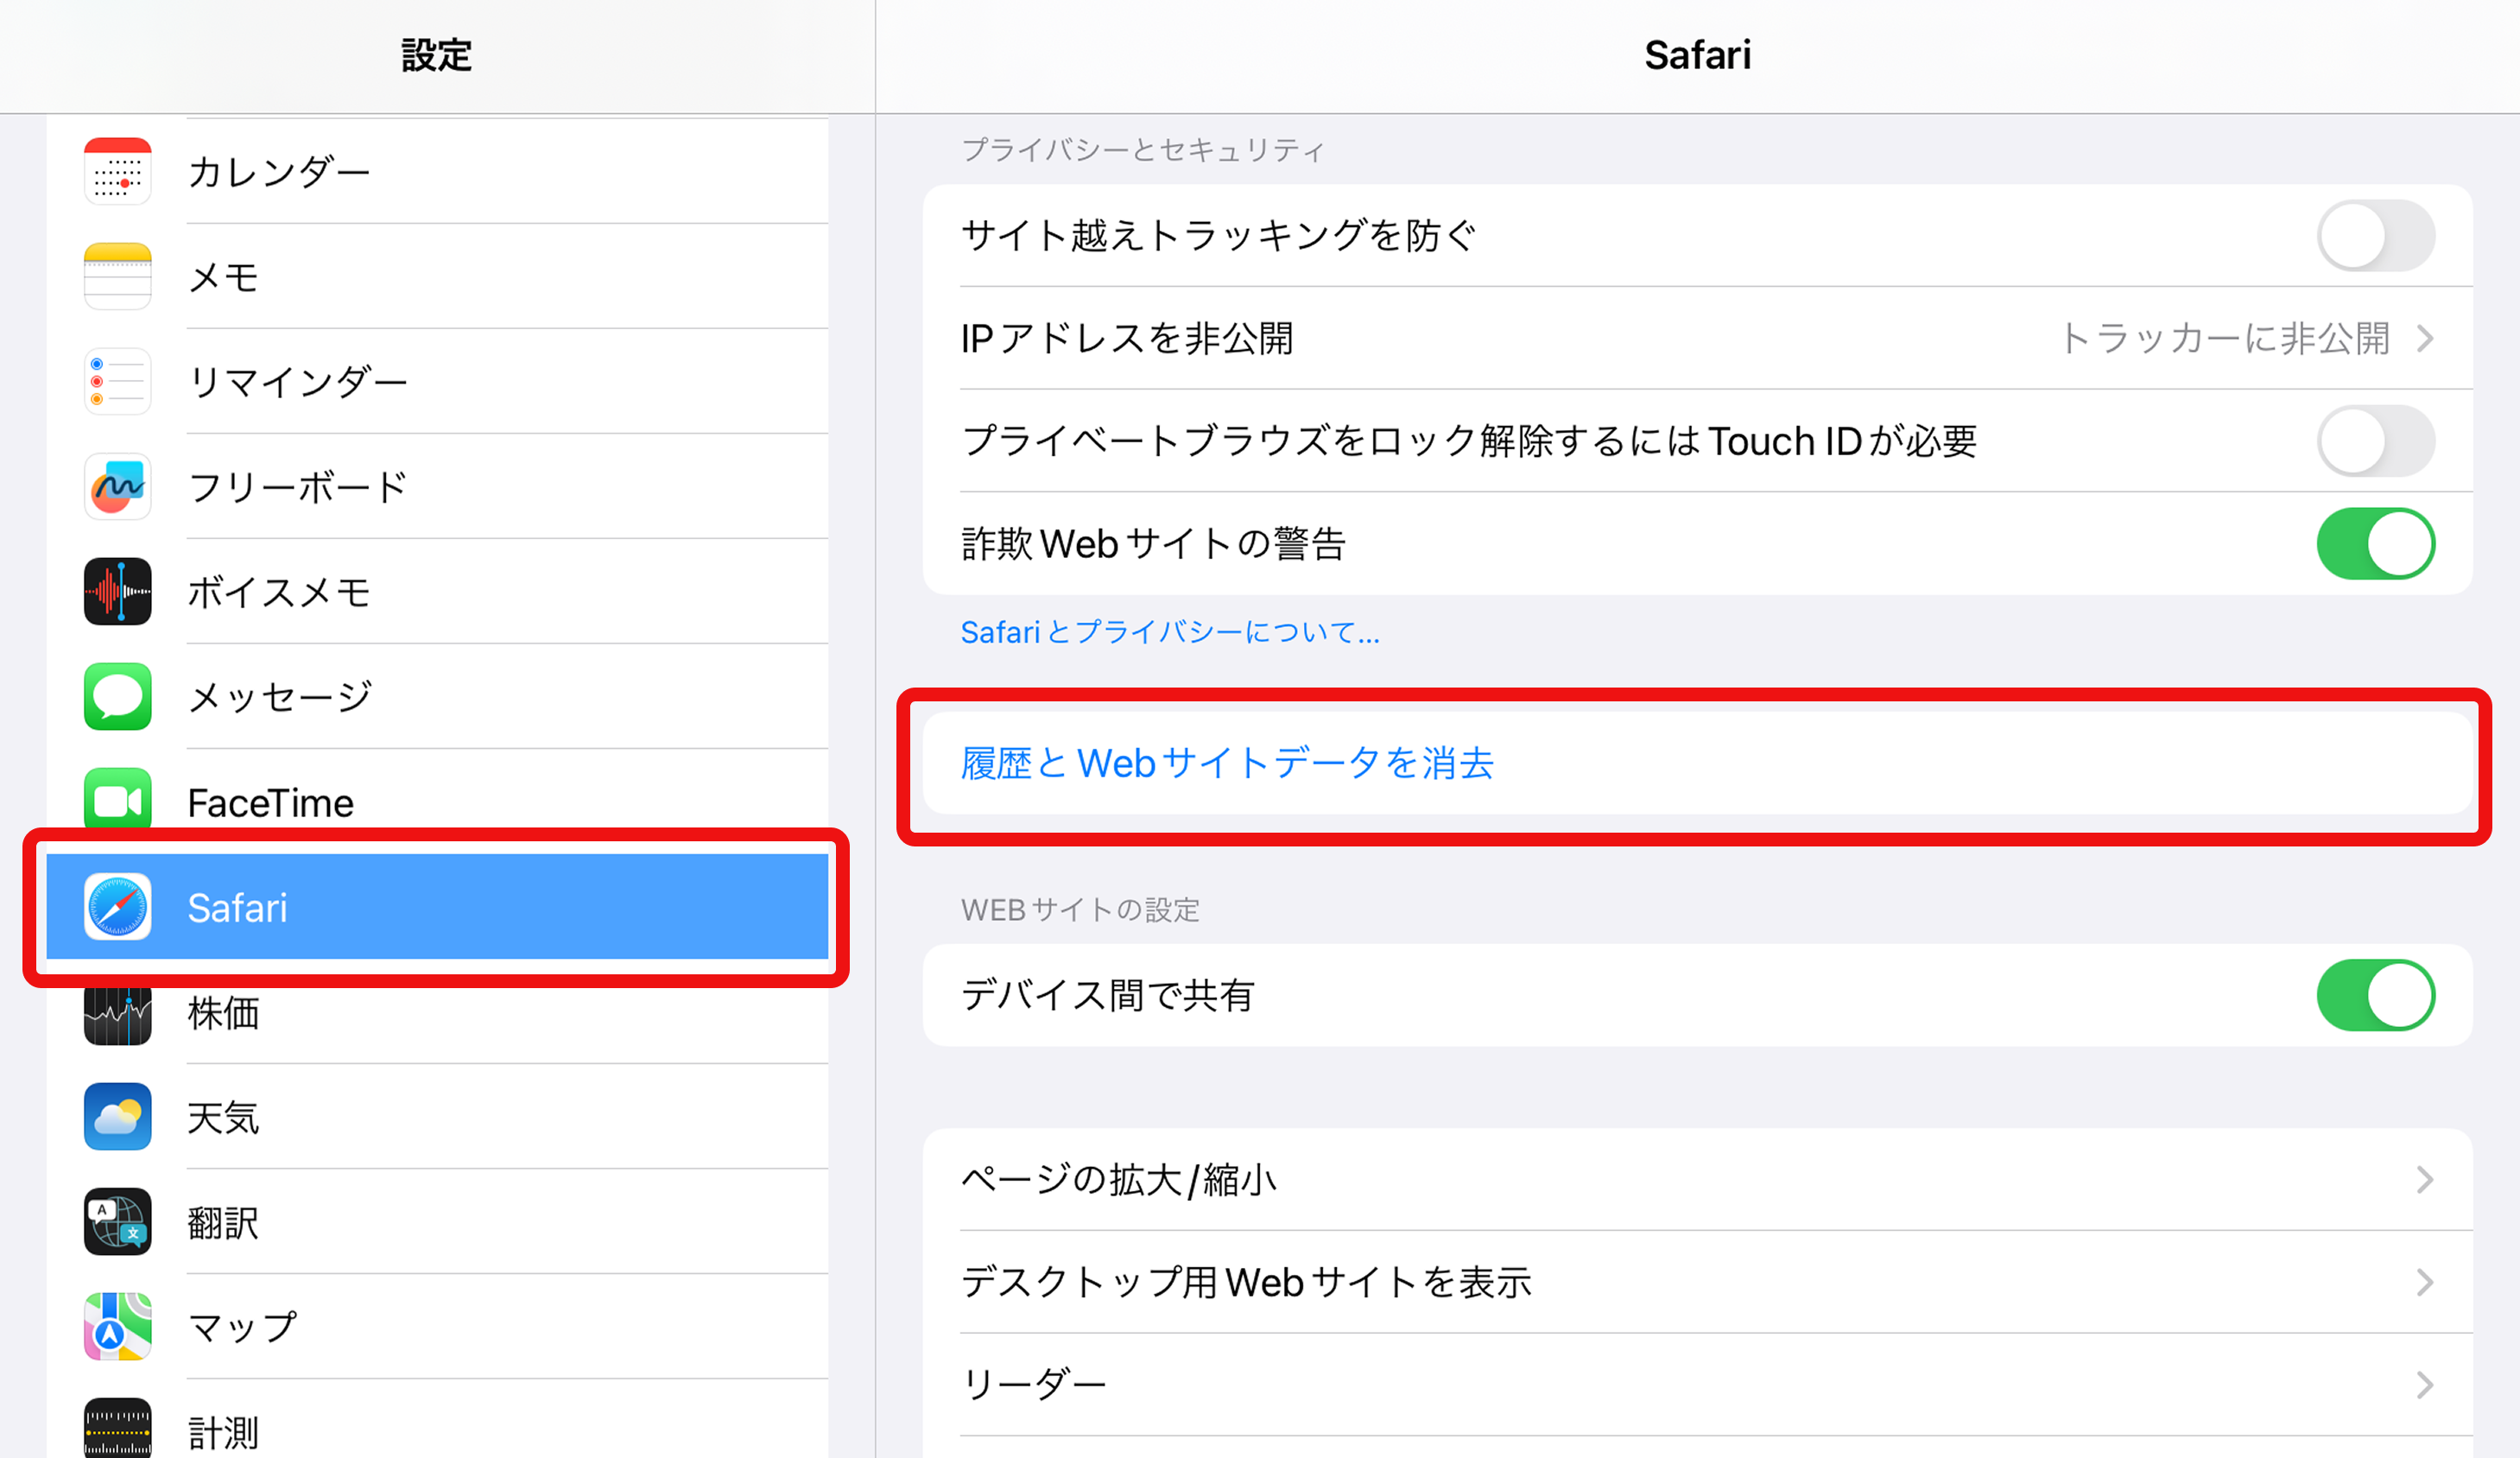Disable 詐欺Webサイトの警告 toggle
This screenshot has width=2520, height=1458.
click(x=2375, y=544)
